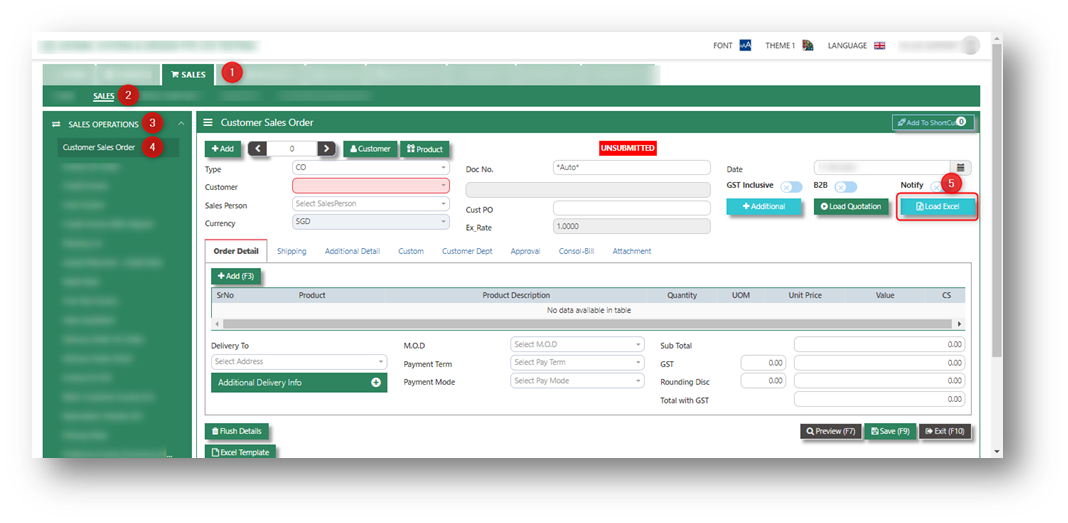Click Add To ShortCut button

pyautogui.click(x=933, y=123)
